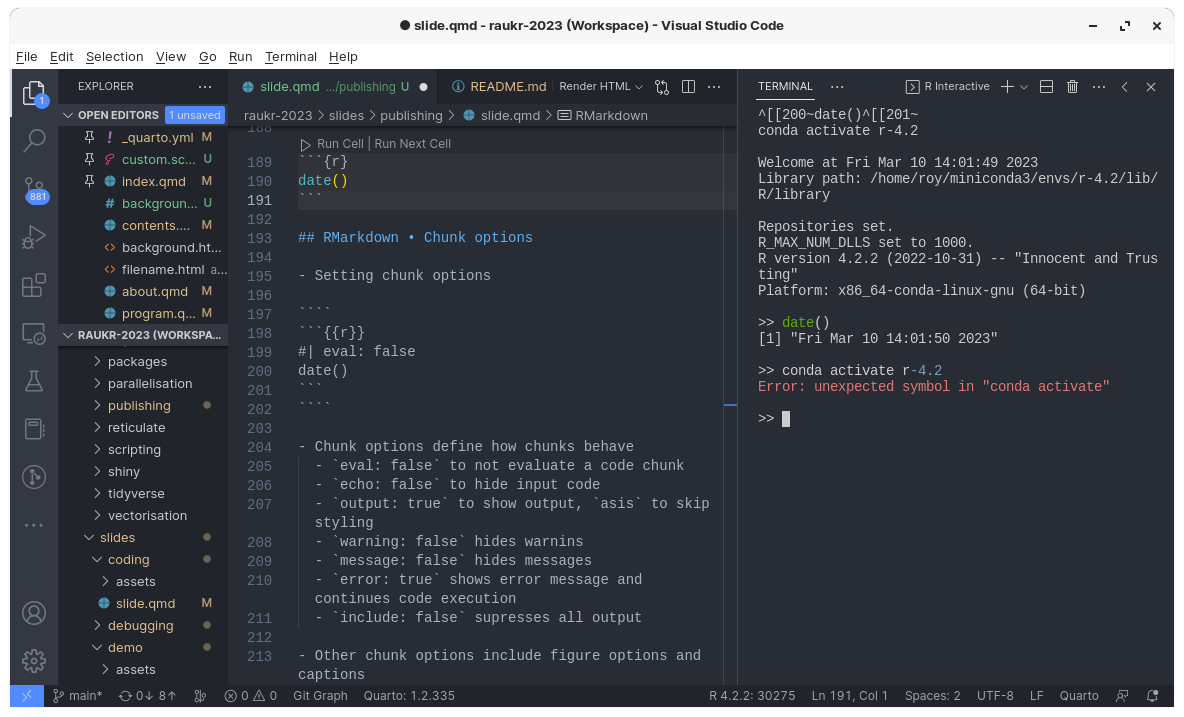Open Manage settings gear icon
Screen dimensions: 1184x717
(x=34, y=660)
